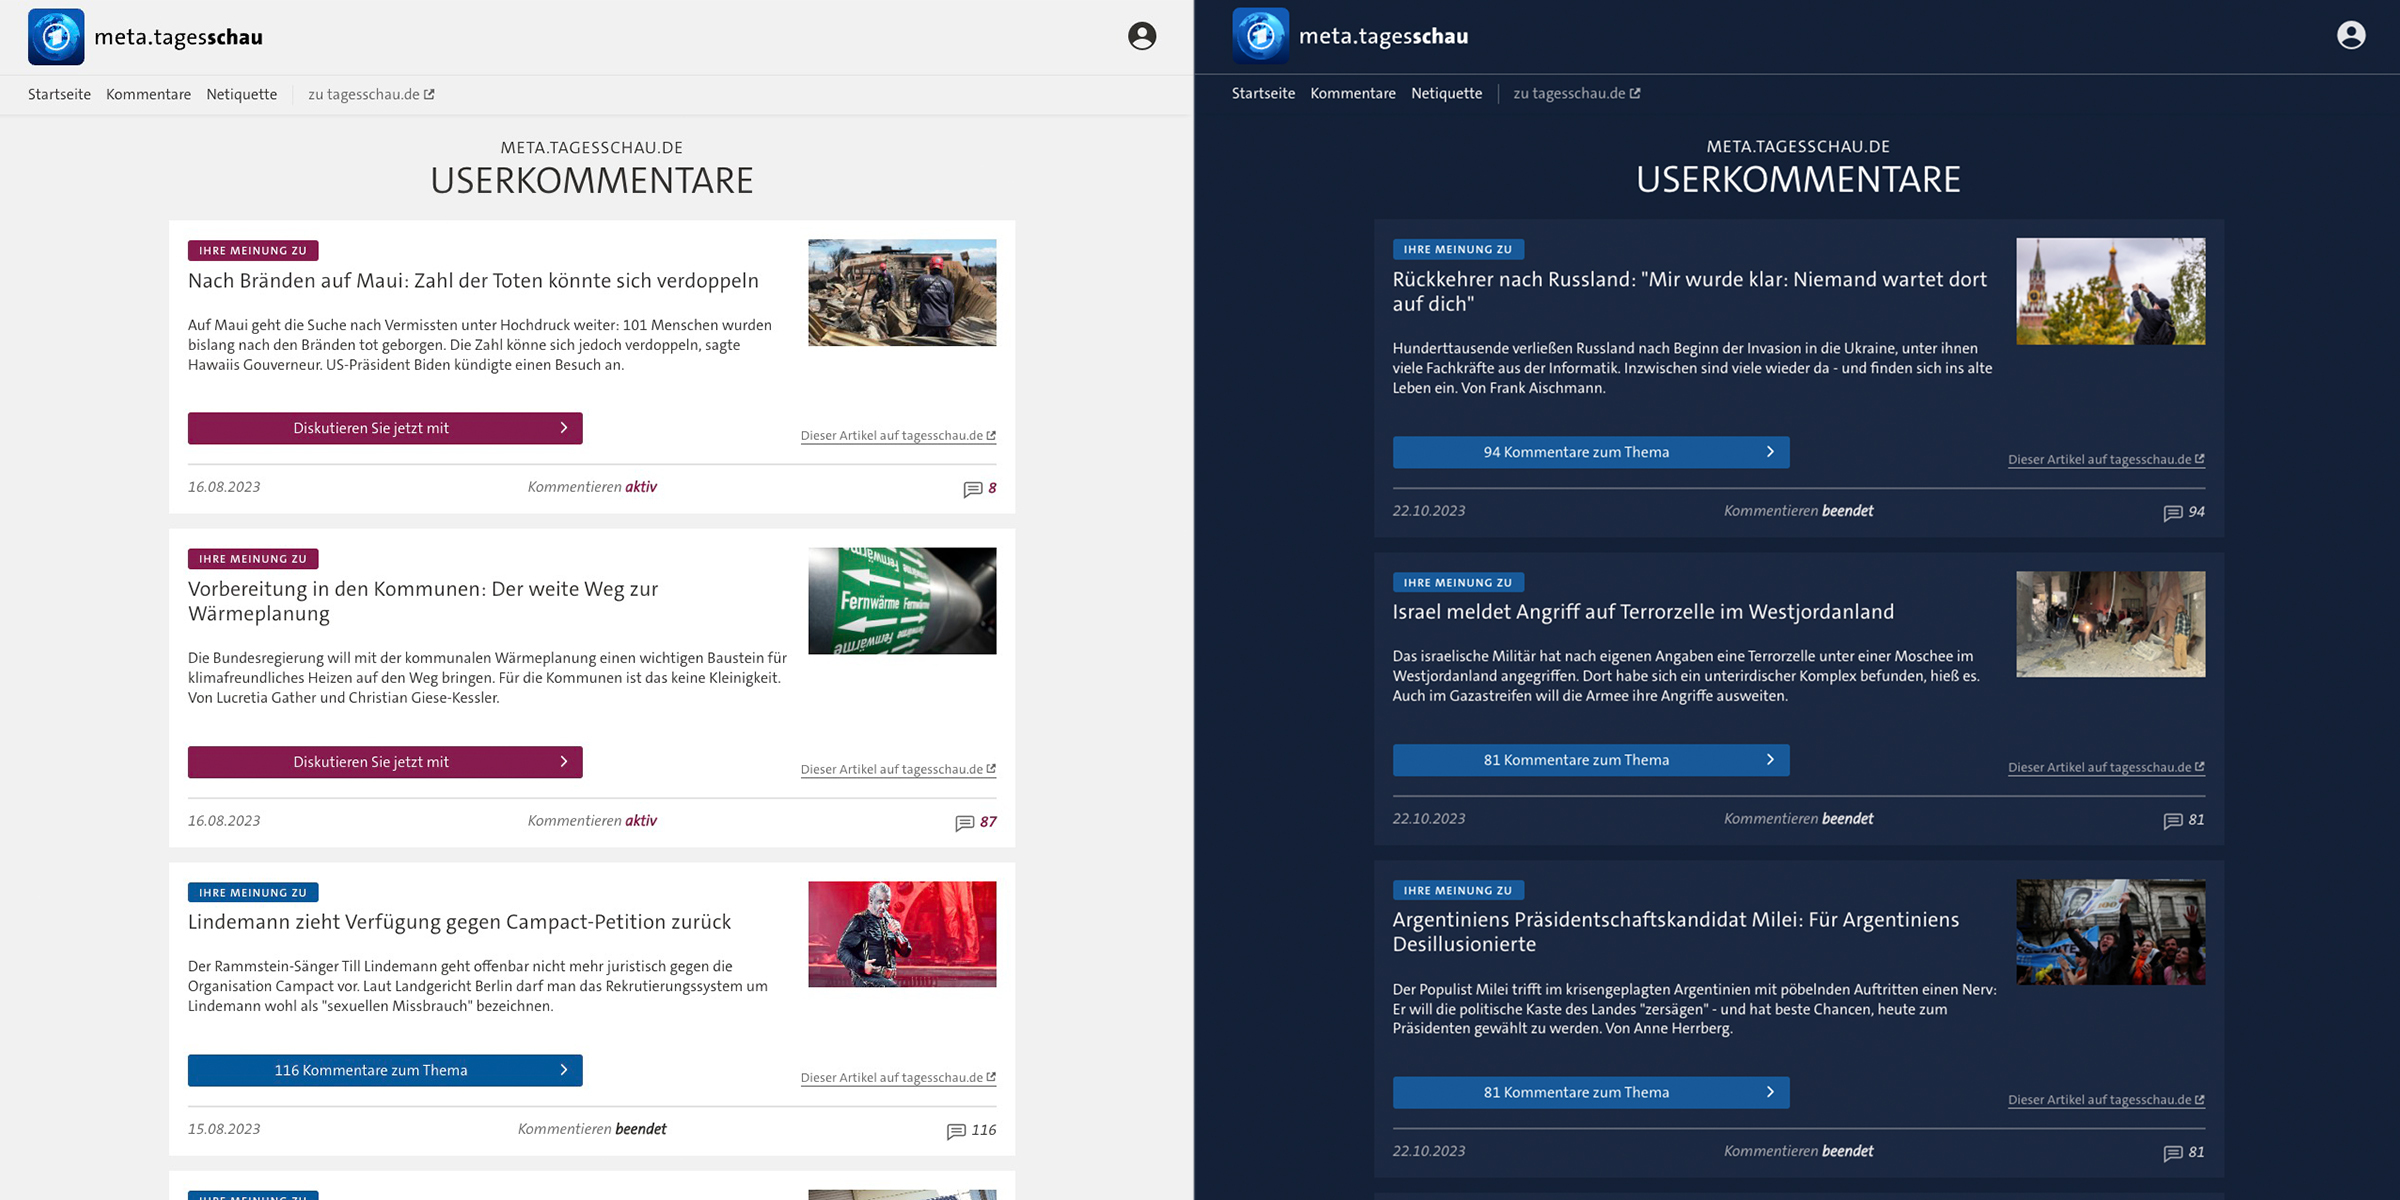Image resolution: width=2400 pixels, height=1200 pixels.
Task: Click the 'IHRE MEINUNG ZU' badge above the Maui headline
Action: (x=253, y=251)
